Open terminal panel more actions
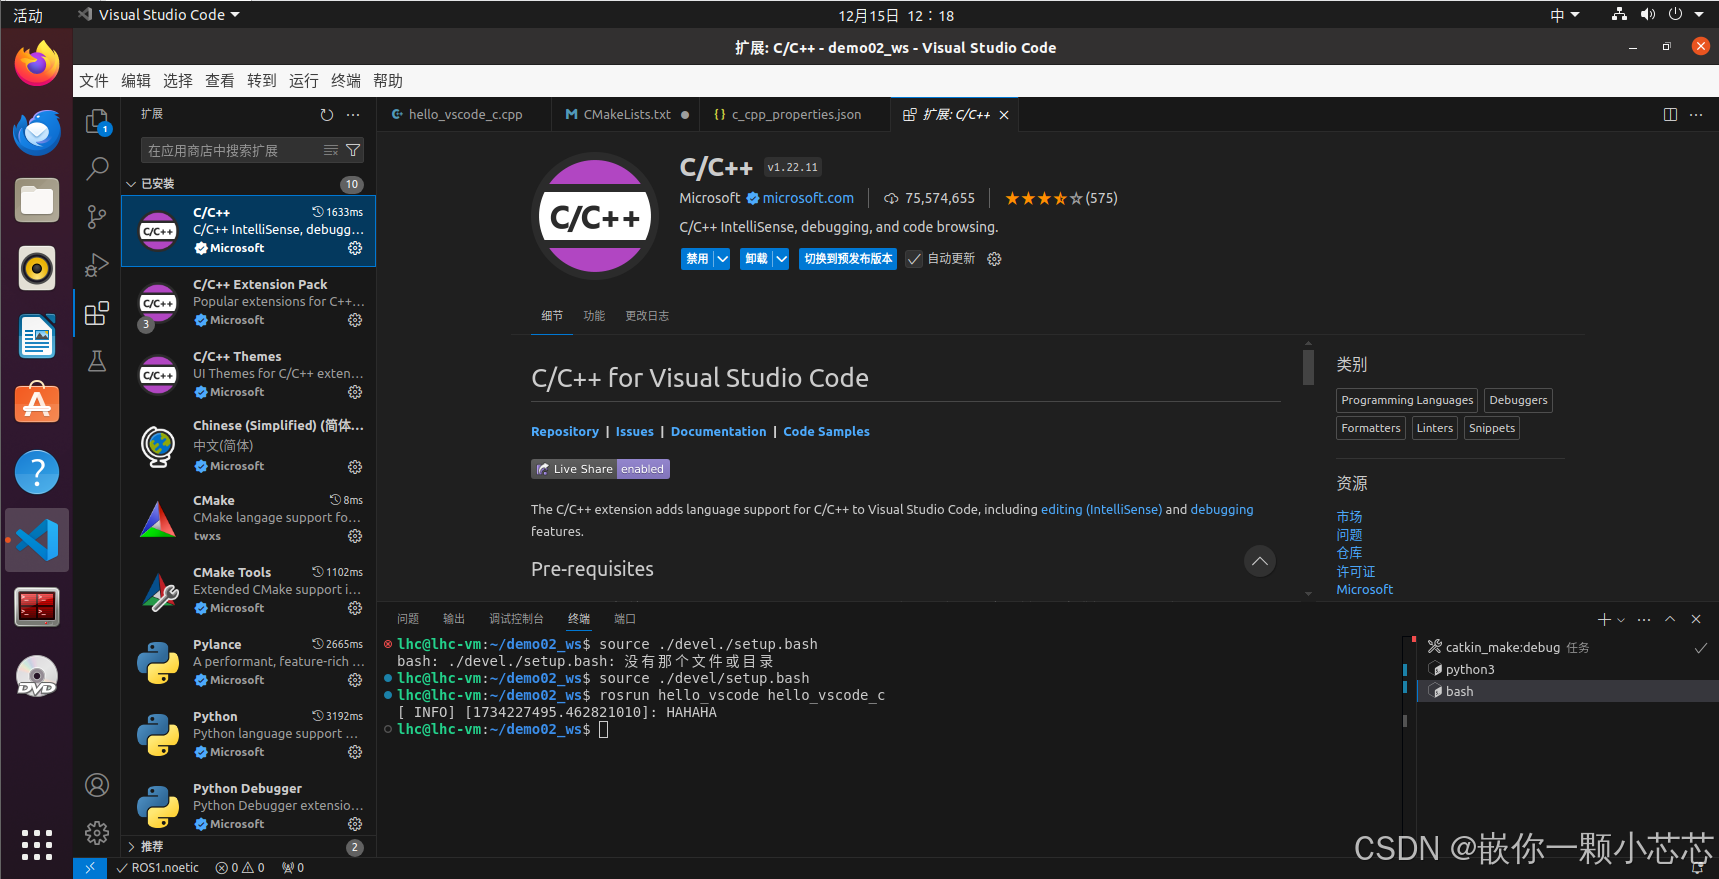This screenshot has height=879, width=1719. point(1644,620)
